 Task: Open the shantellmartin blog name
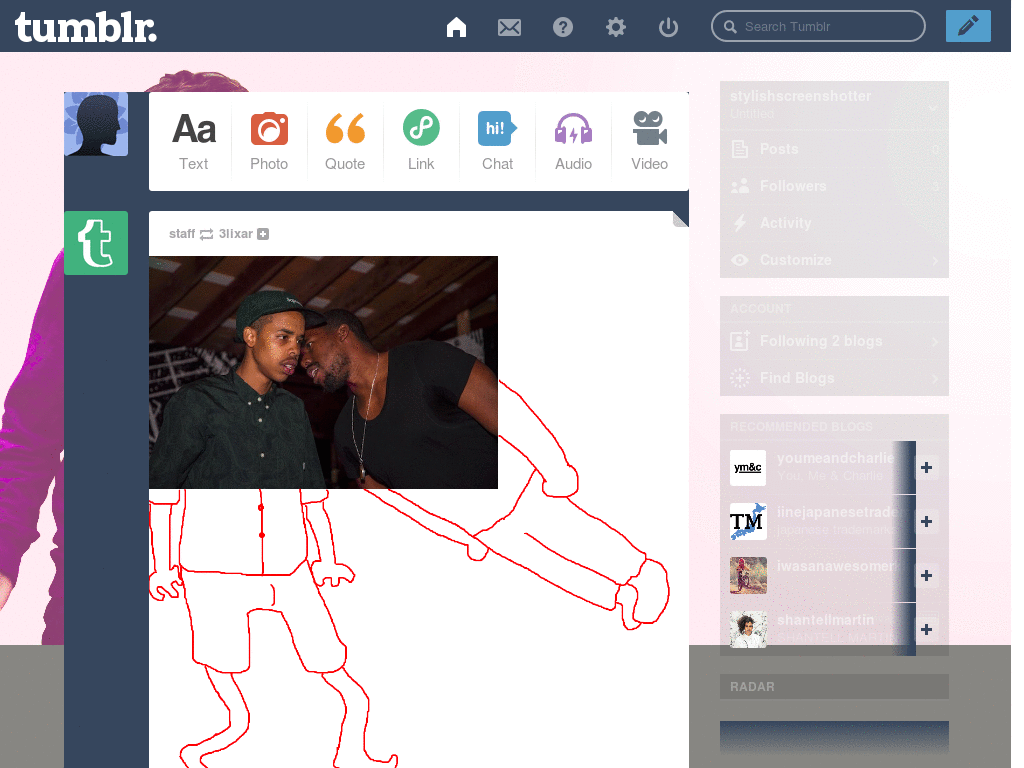click(825, 620)
